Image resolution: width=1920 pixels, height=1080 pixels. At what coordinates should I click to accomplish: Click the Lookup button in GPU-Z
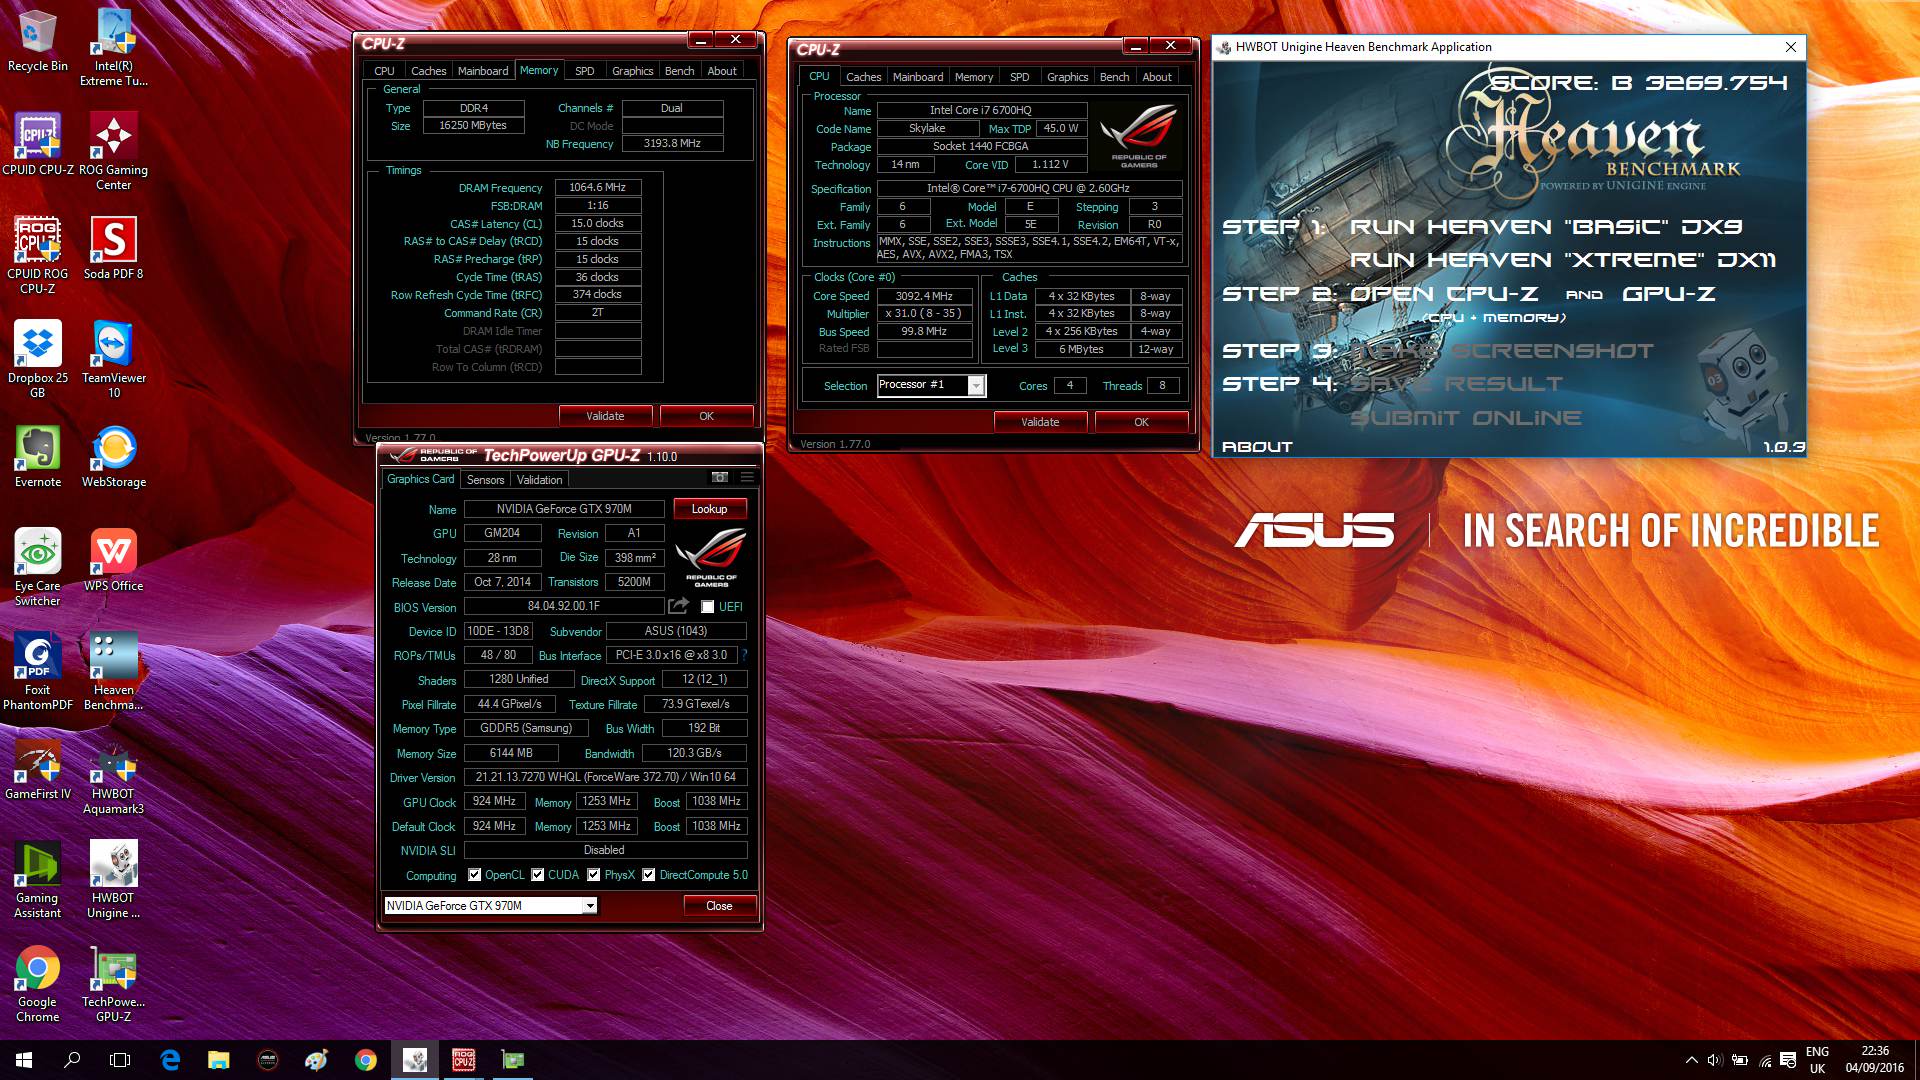click(x=709, y=509)
